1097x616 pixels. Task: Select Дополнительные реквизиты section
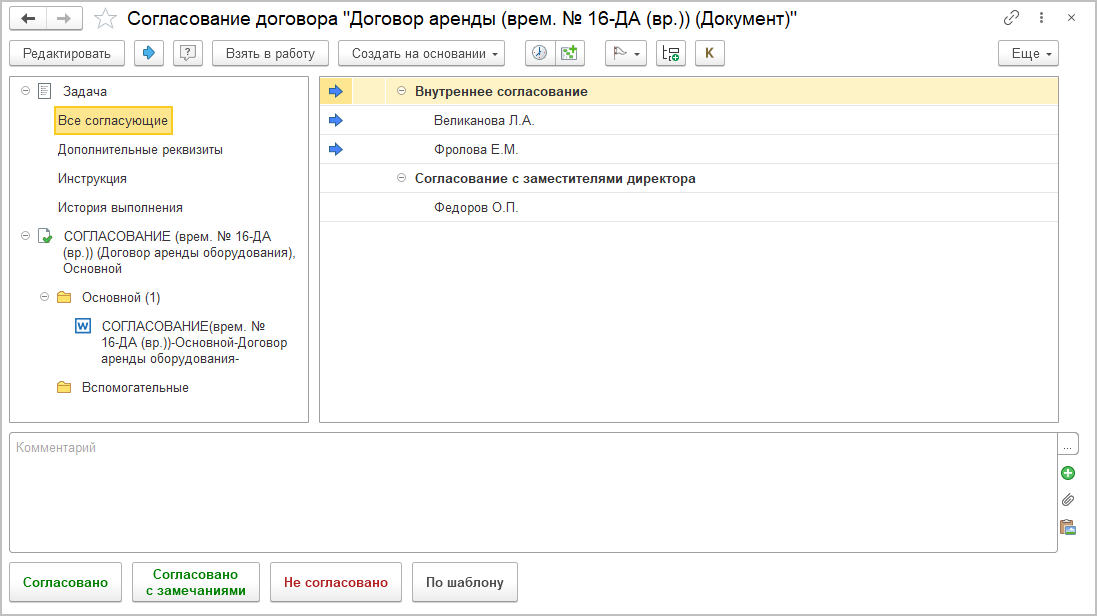[140, 150]
